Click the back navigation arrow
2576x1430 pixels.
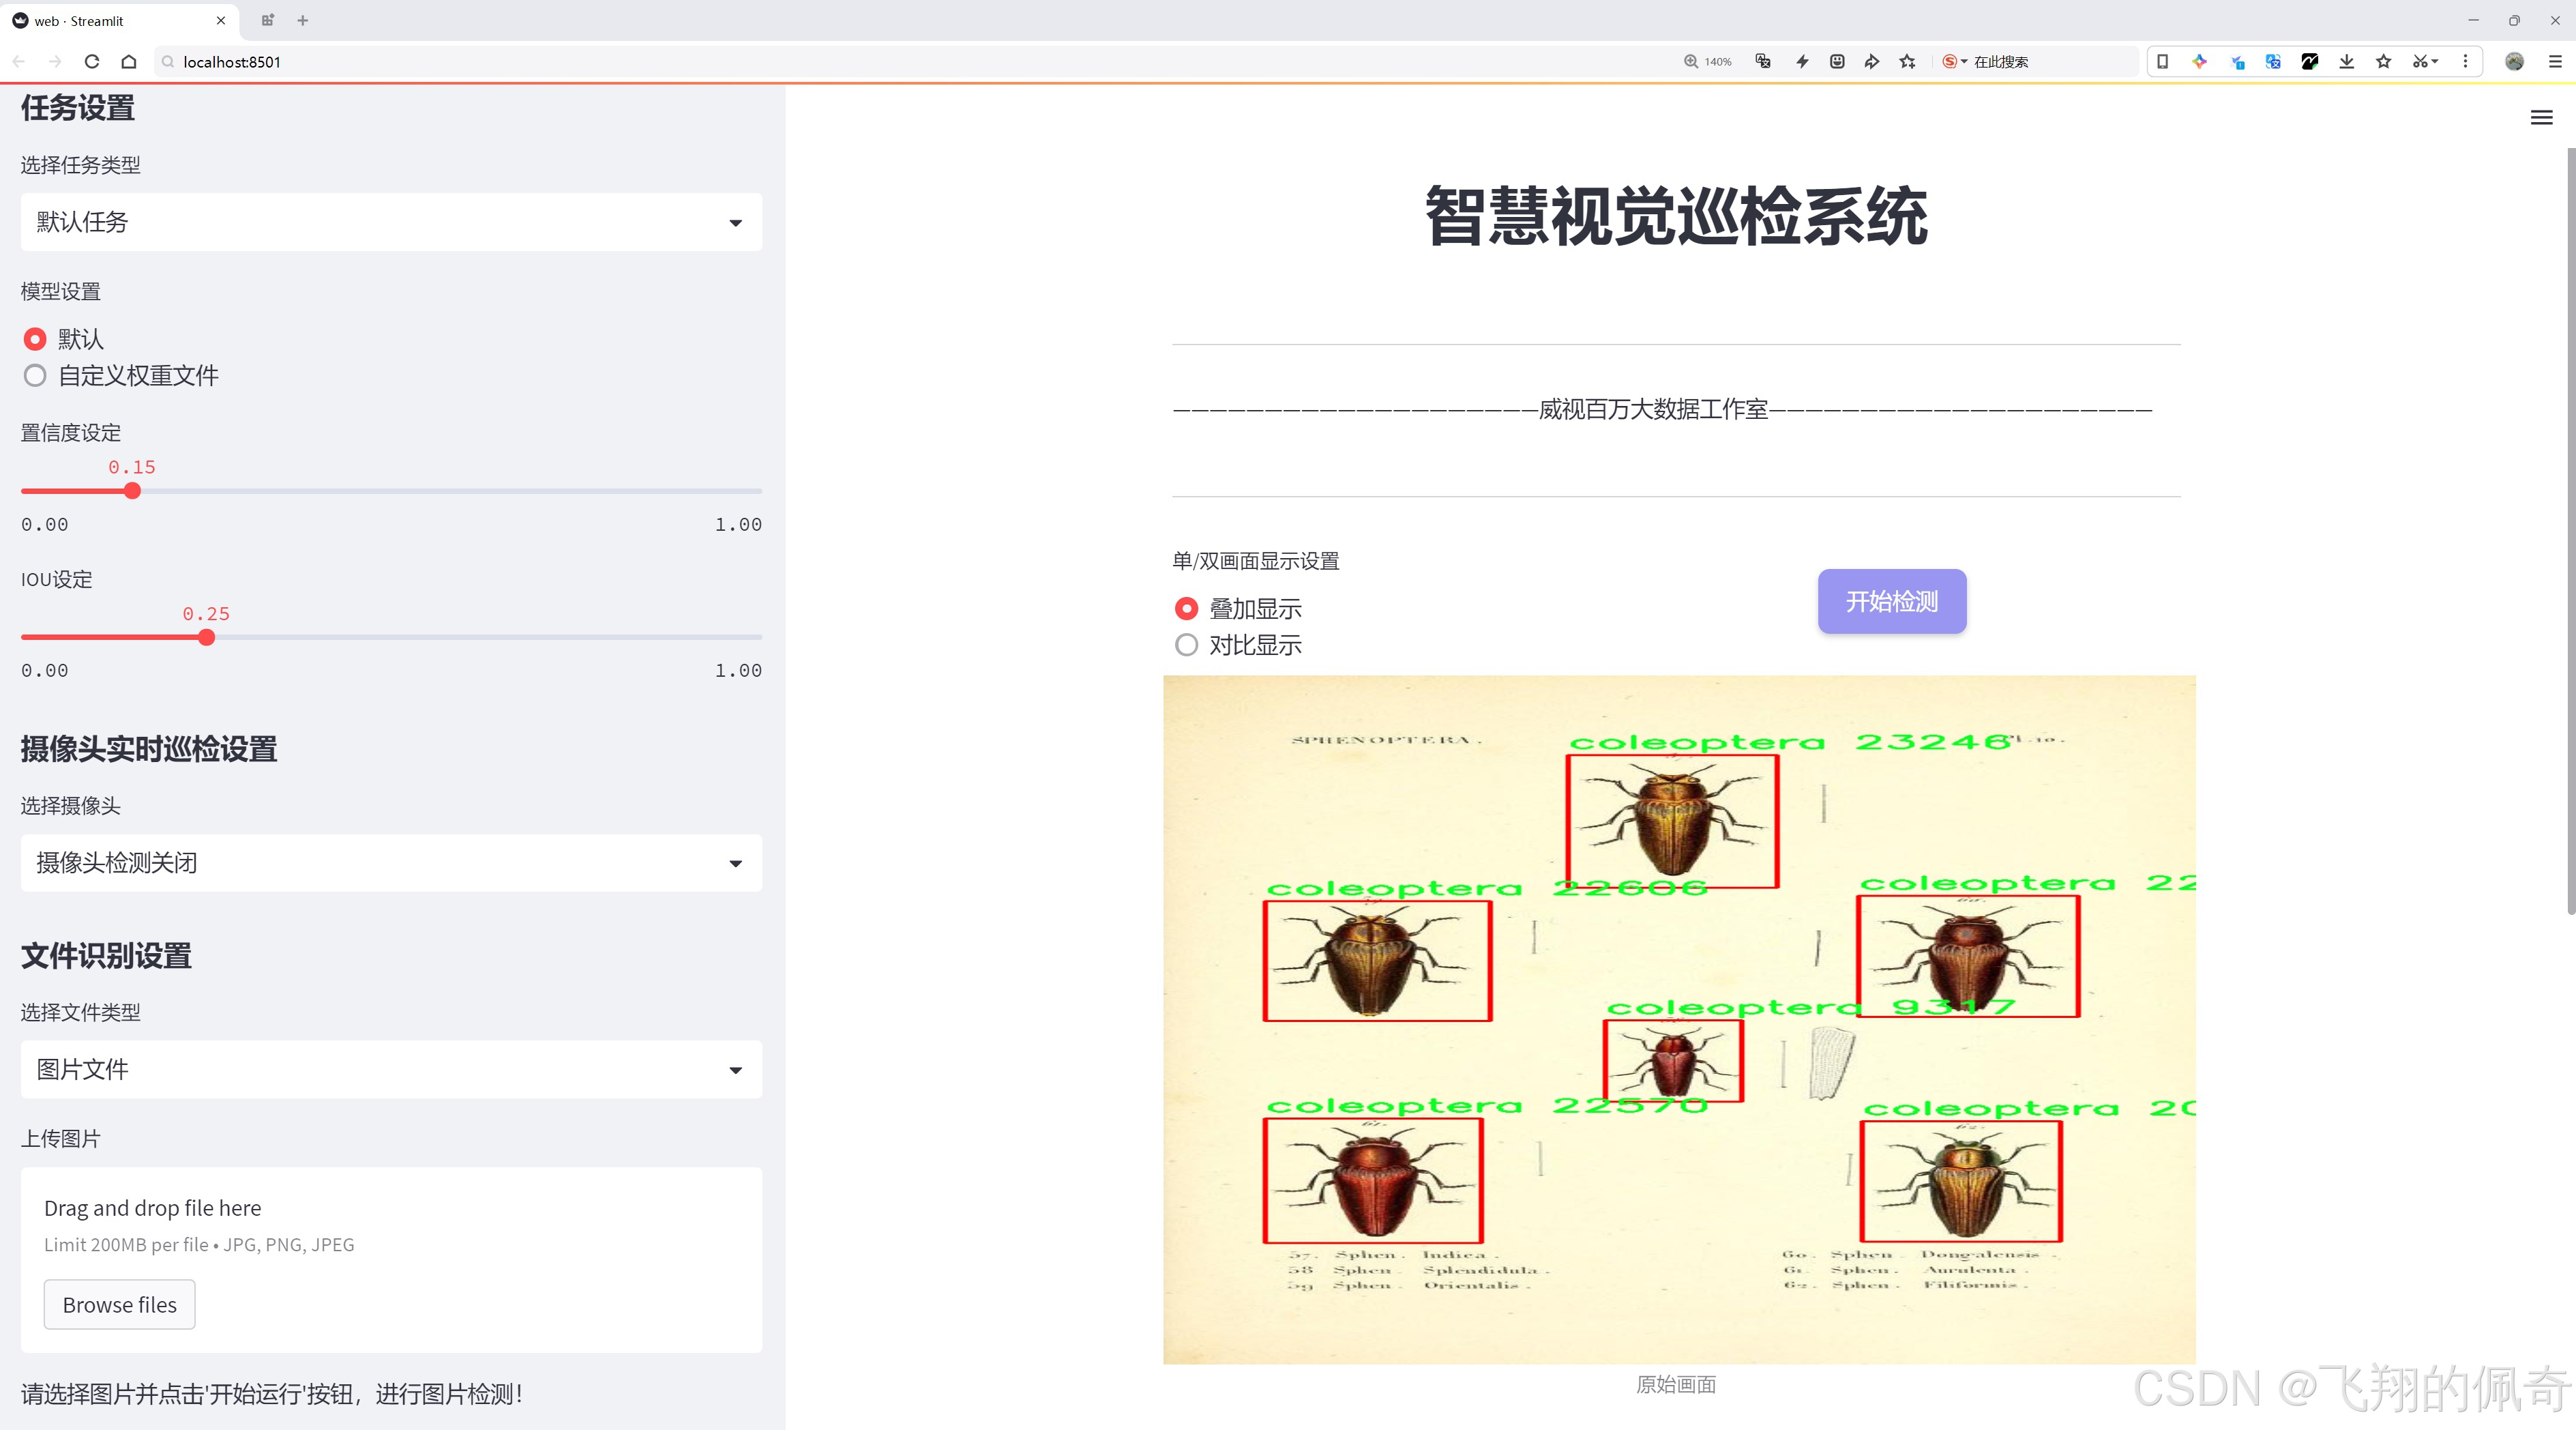pyautogui.click(x=19, y=62)
